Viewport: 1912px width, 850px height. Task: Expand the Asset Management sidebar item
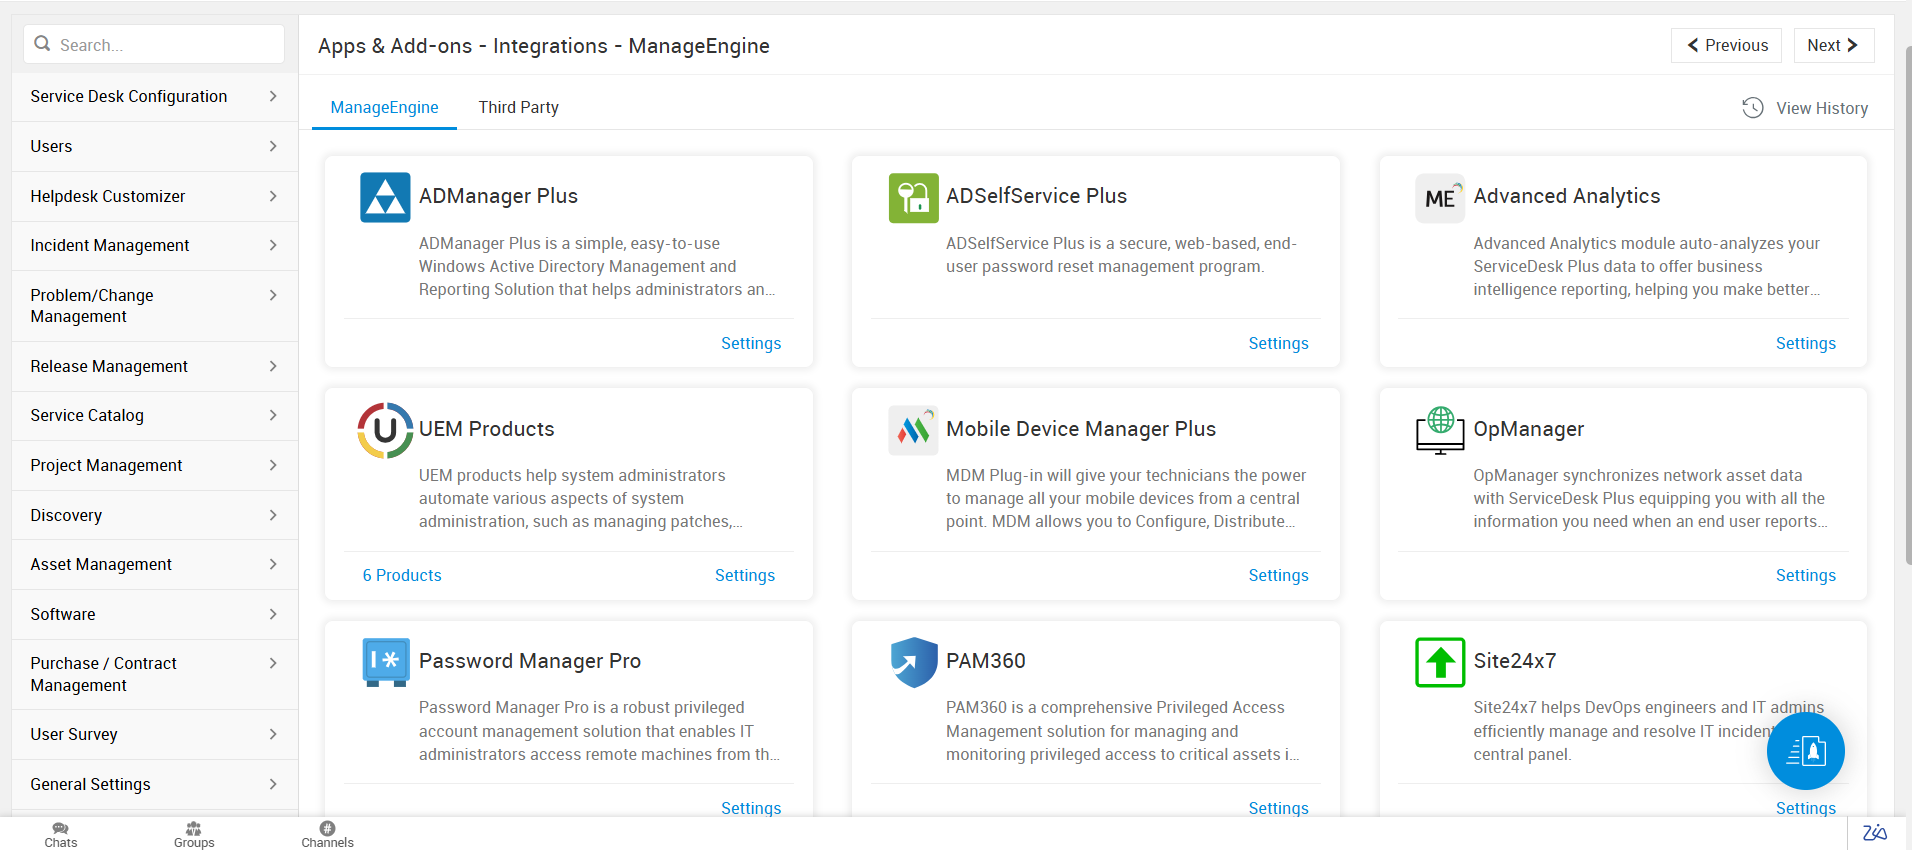point(154,565)
